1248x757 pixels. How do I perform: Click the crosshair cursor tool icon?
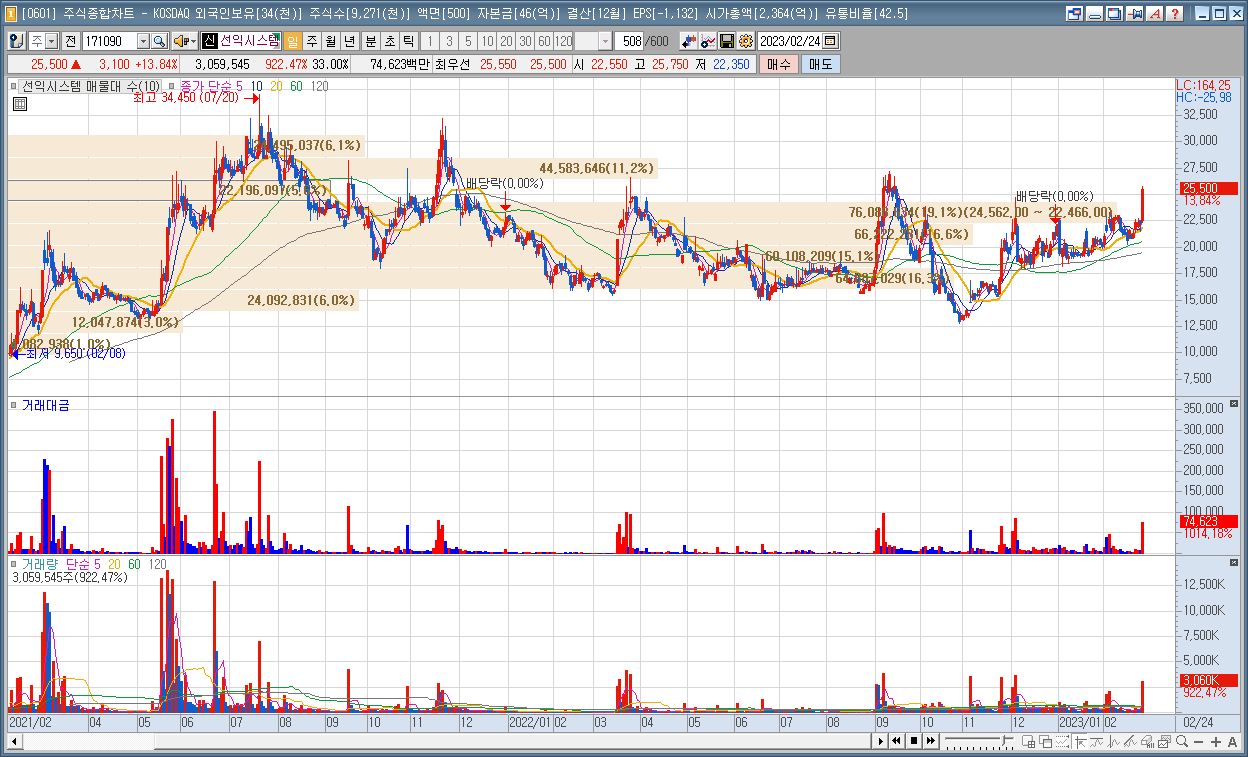click(x=1081, y=741)
